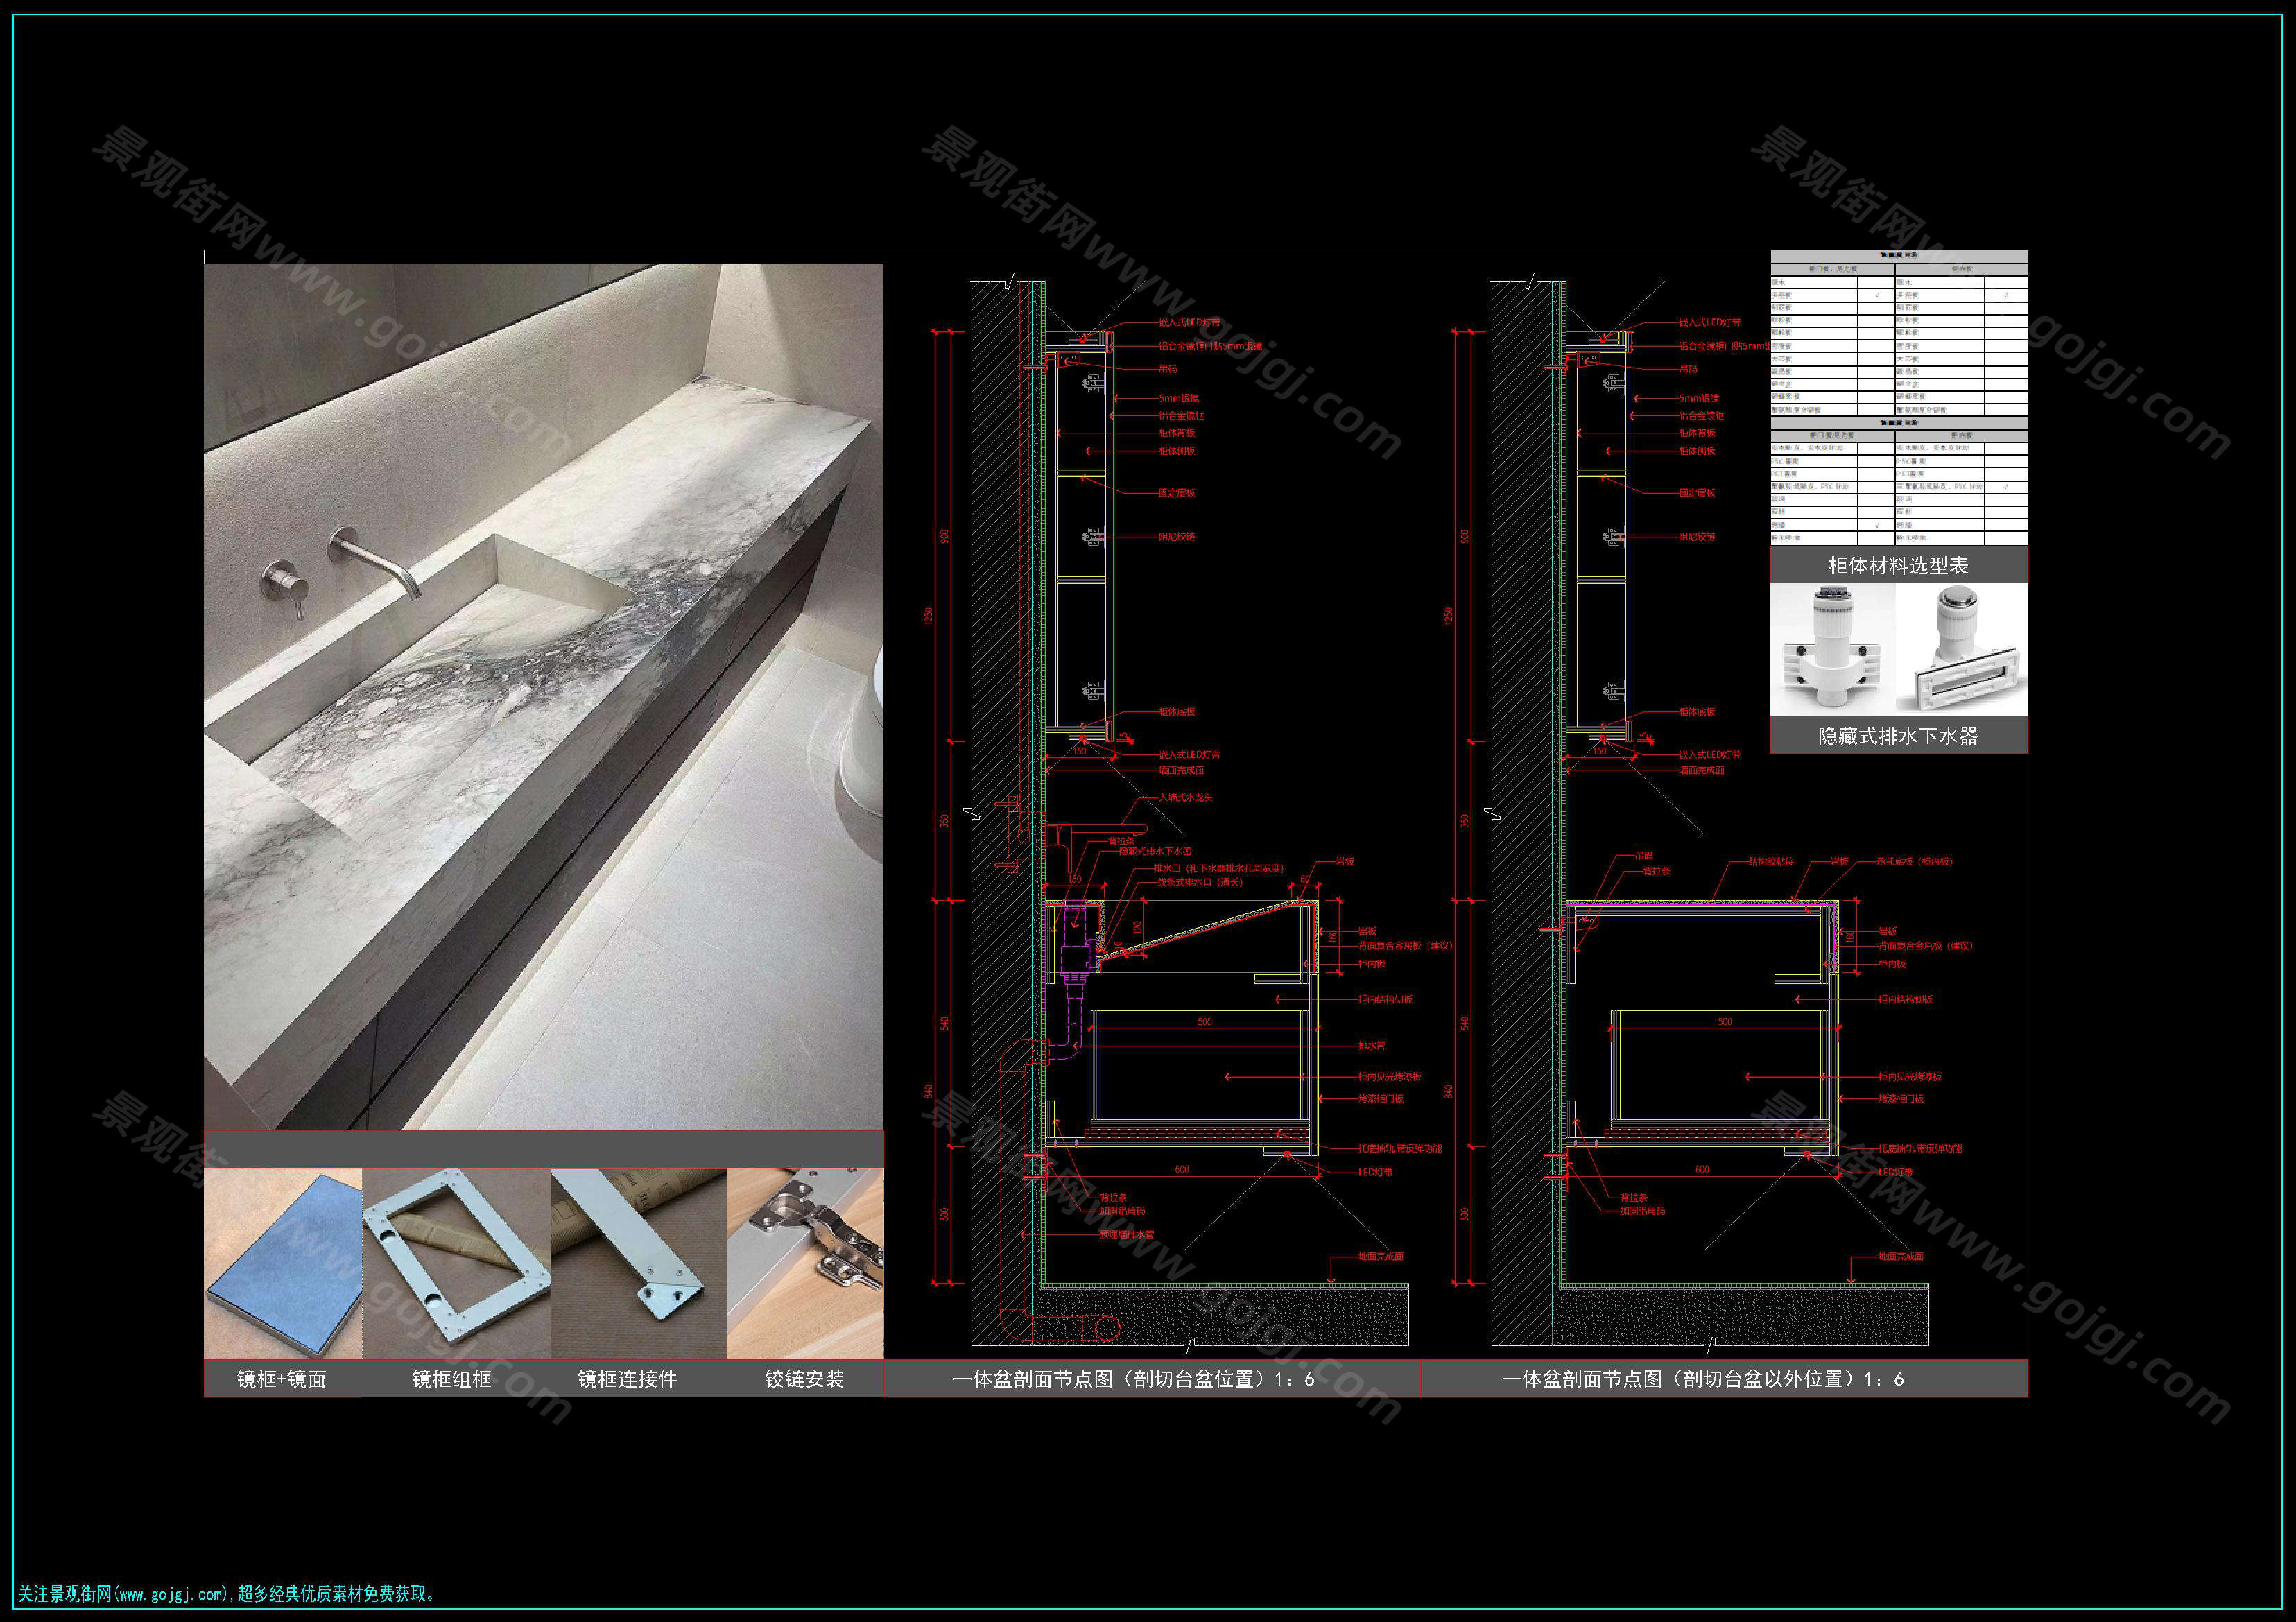Open the www.gojgj.com footer link
Image resolution: width=2296 pixels, height=1622 pixels.
pos(172,1594)
